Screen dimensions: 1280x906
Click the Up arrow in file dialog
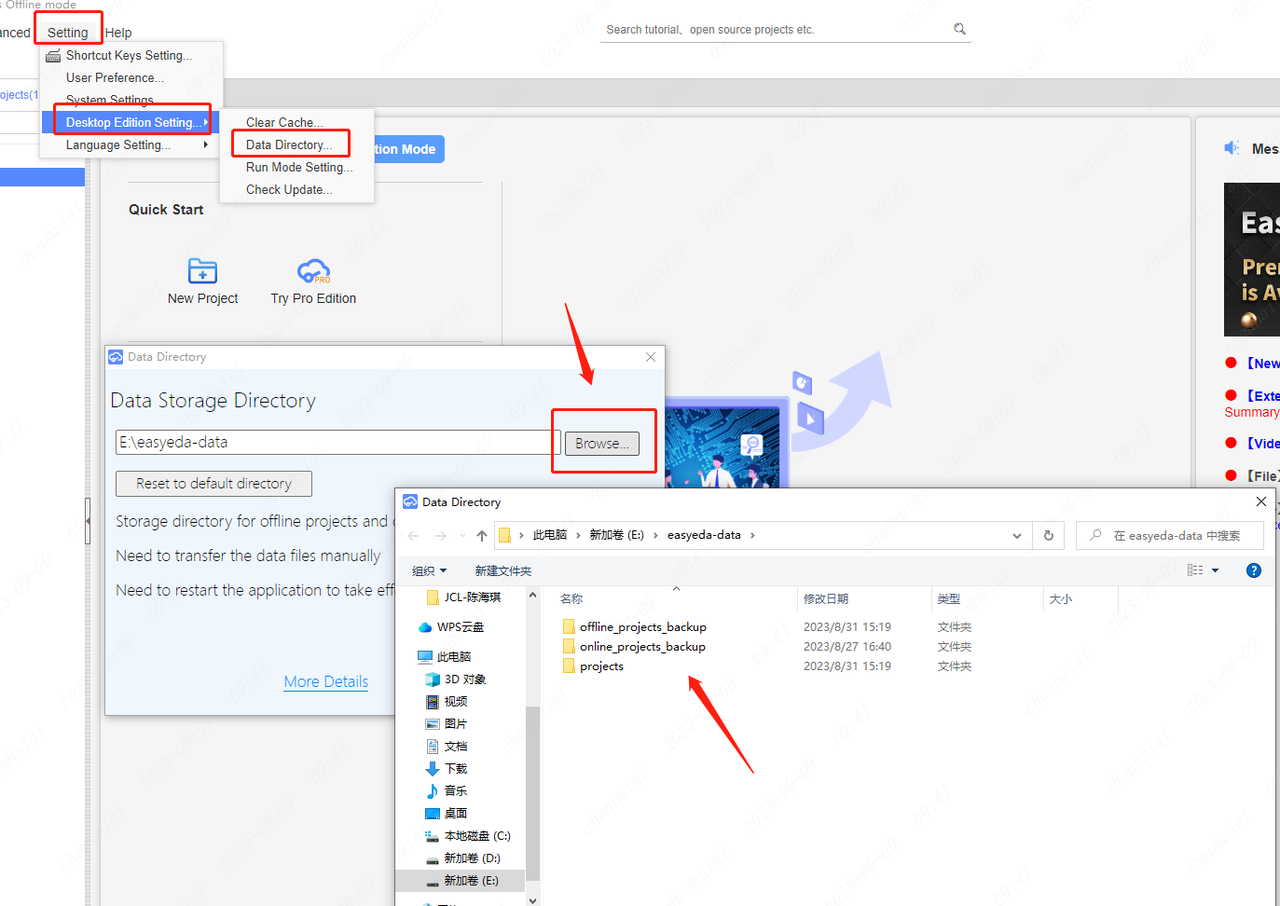pyautogui.click(x=482, y=535)
